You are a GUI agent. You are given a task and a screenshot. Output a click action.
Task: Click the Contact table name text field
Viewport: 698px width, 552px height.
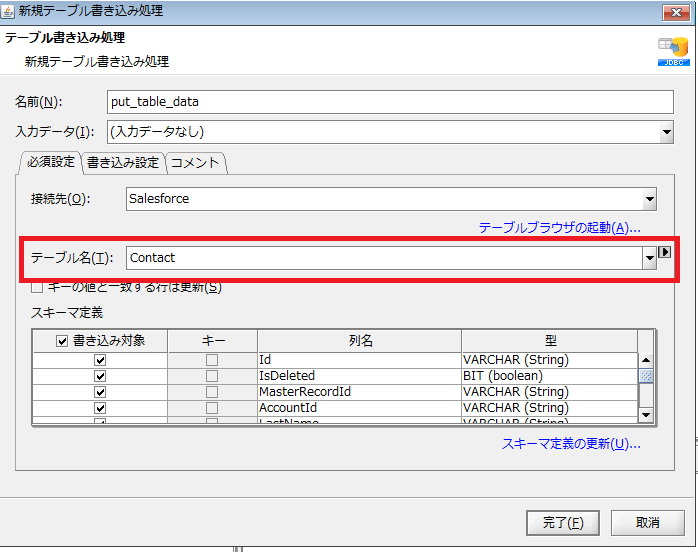tap(385, 258)
